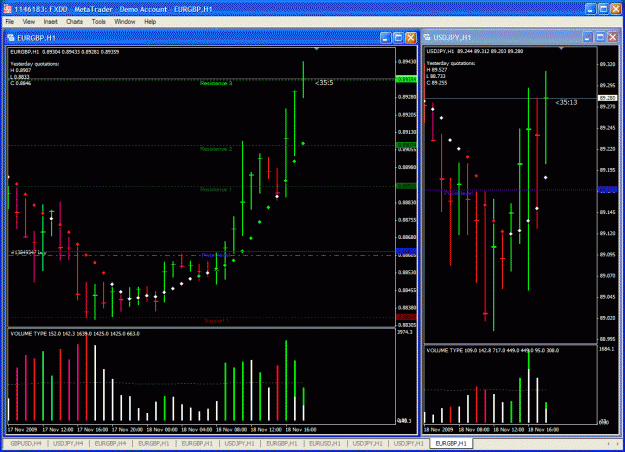Viewport: 625px width, 452px height.
Task: Minimize the EURGBP,H1 chart window
Action: click(x=385, y=38)
